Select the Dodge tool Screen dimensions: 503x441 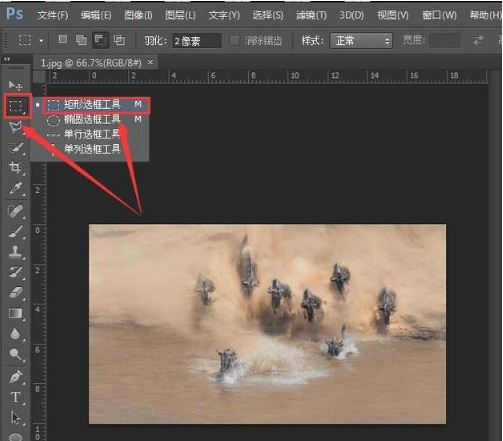pyautogui.click(x=15, y=354)
